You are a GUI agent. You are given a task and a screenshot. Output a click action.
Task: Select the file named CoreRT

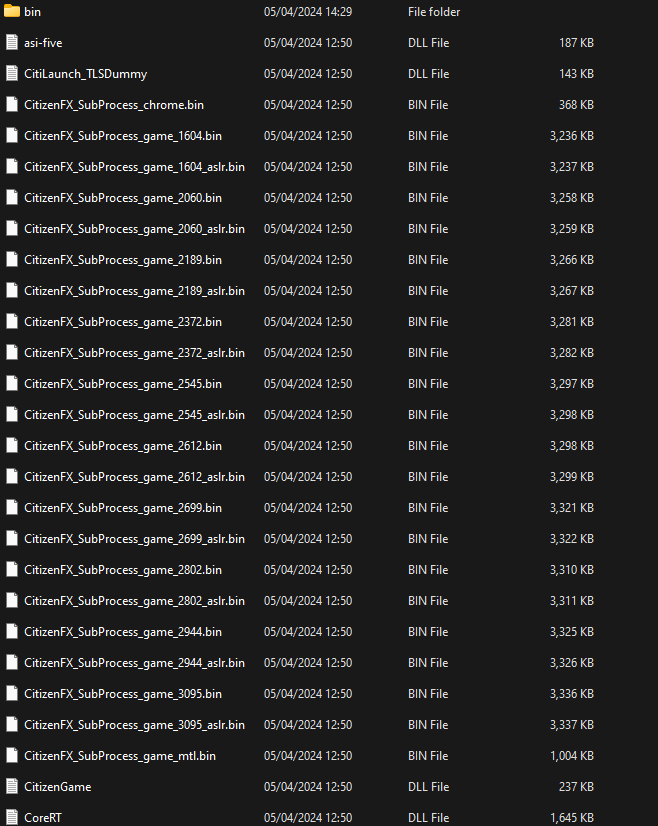tap(43, 818)
